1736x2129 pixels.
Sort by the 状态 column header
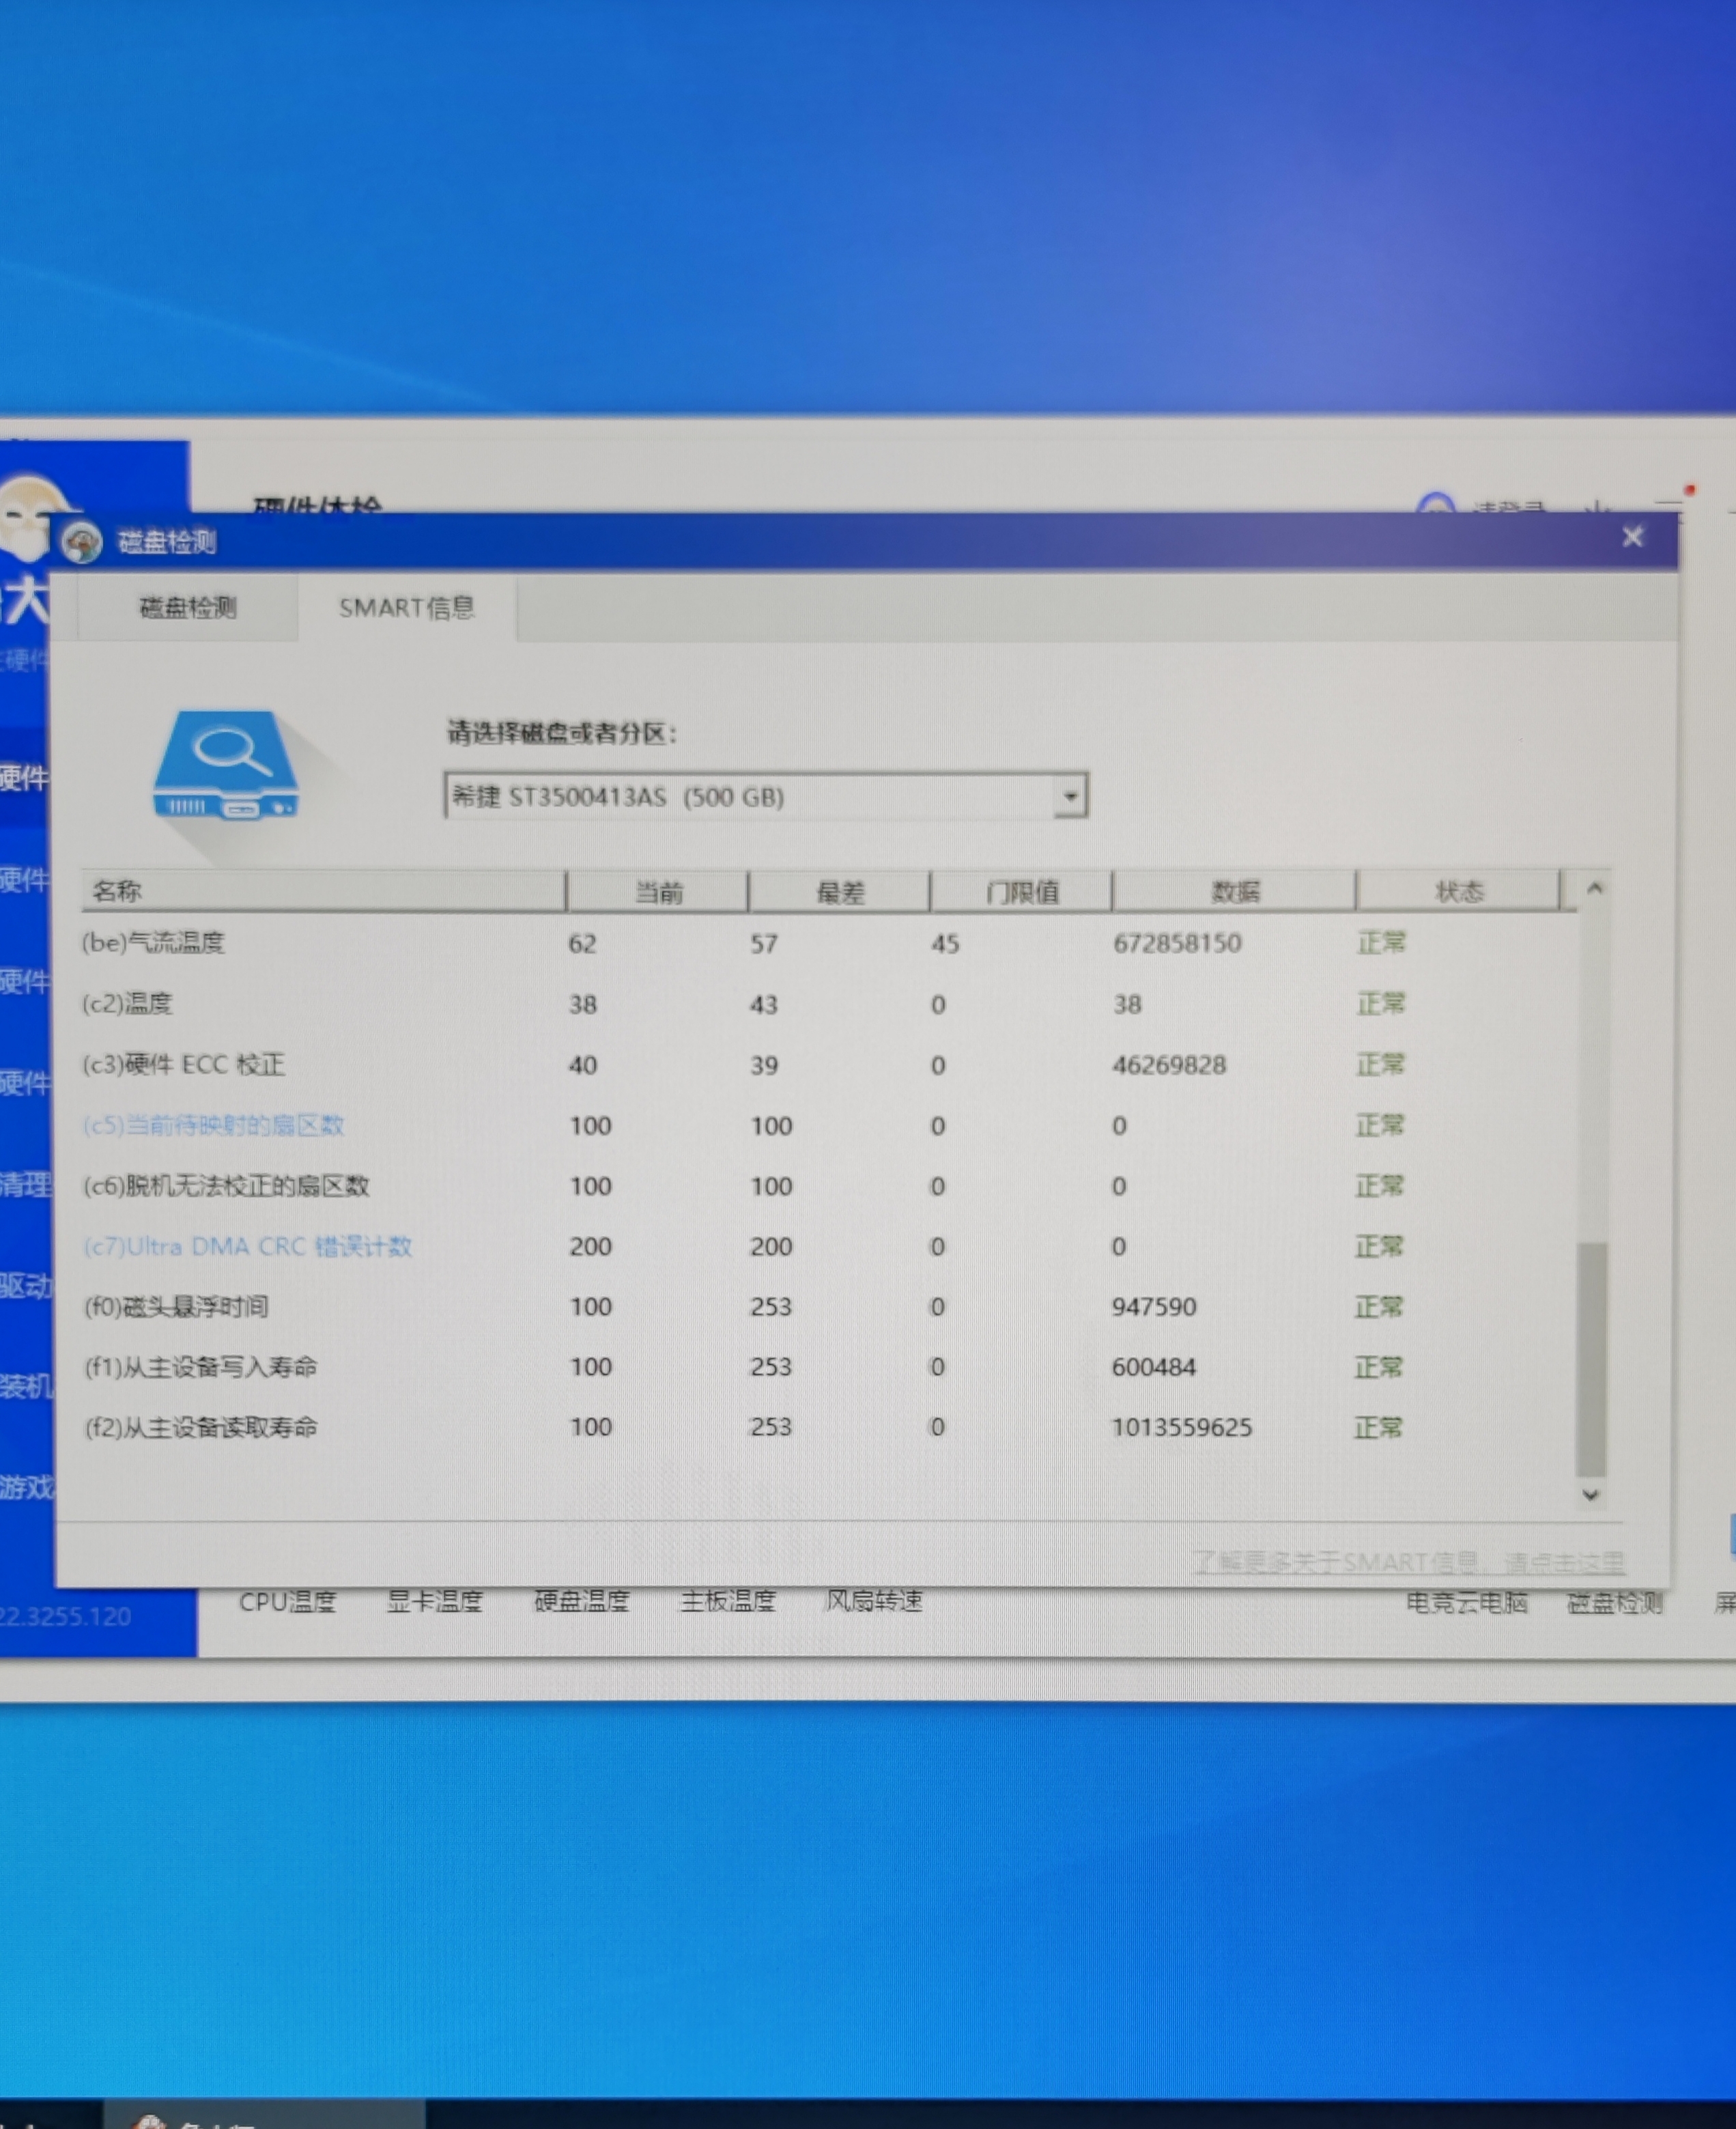tap(1458, 892)
